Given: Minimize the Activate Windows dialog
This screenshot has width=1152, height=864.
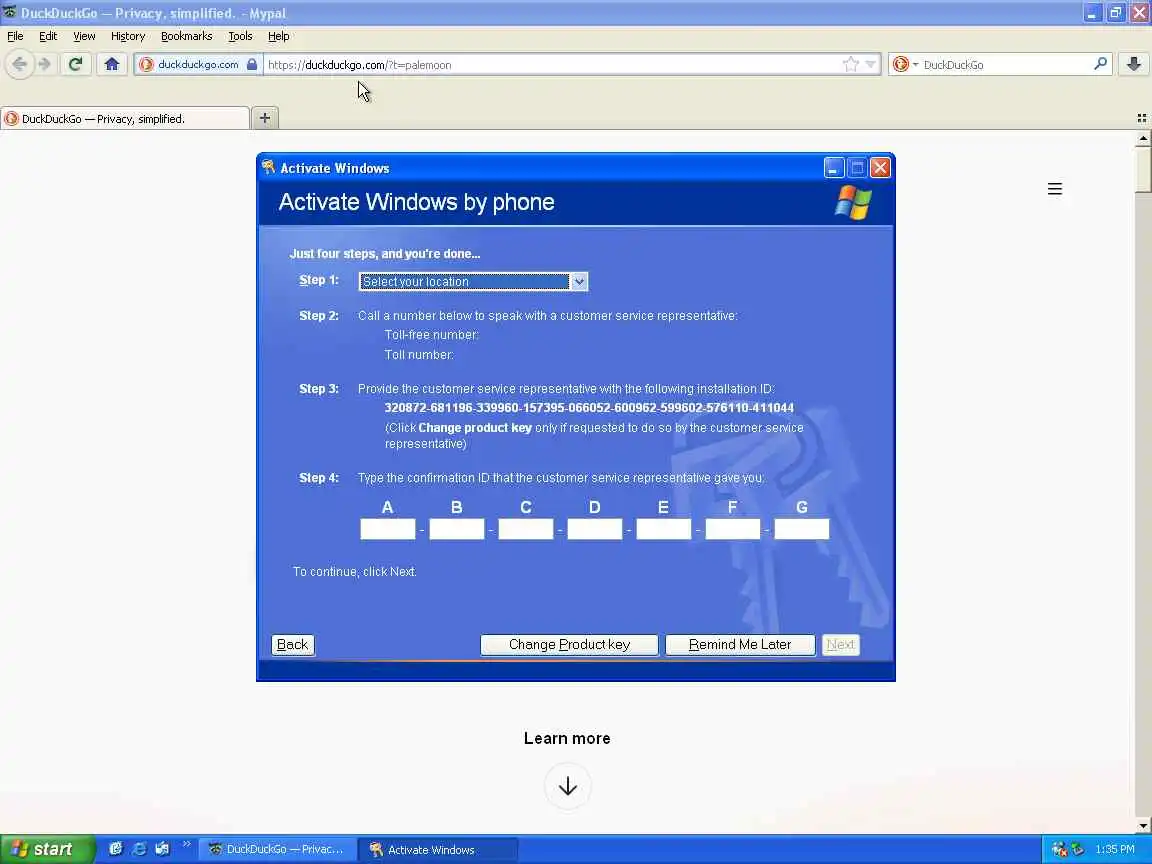Looking at the screenshot, I should (x=833, y=168).
